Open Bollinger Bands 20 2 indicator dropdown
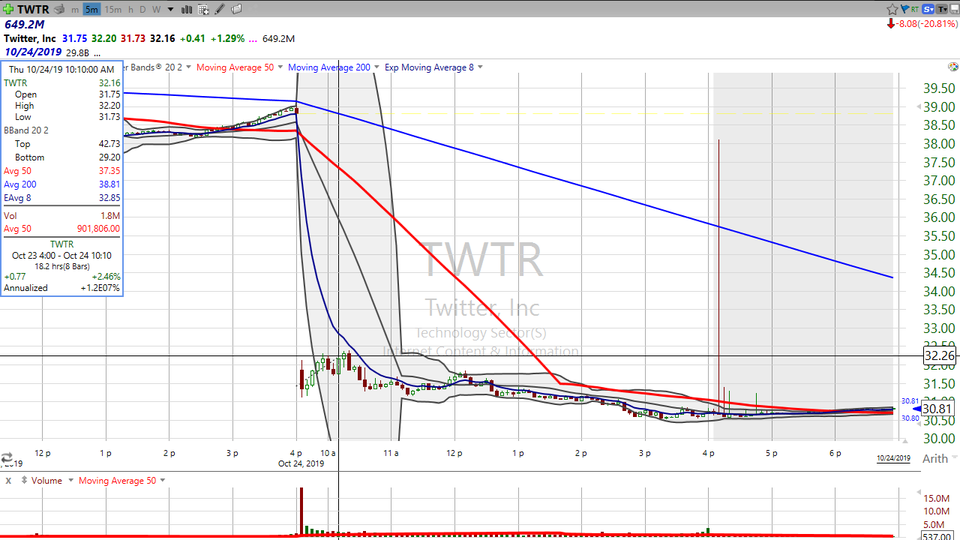Viewport: 960px width, 540px height. click(x=188, y=67)
